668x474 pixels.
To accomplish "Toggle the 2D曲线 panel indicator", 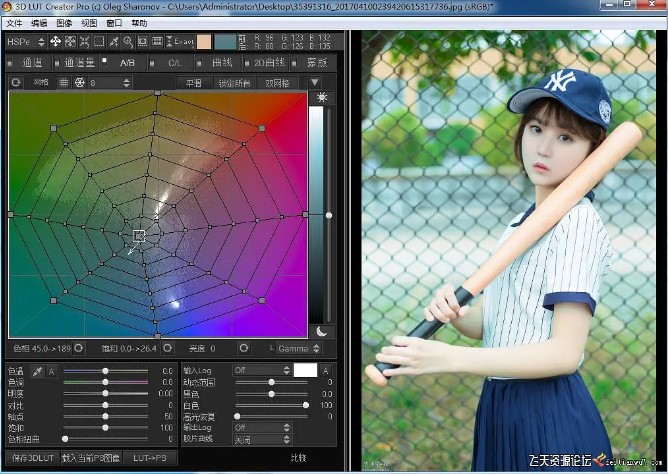I will 247,63.
